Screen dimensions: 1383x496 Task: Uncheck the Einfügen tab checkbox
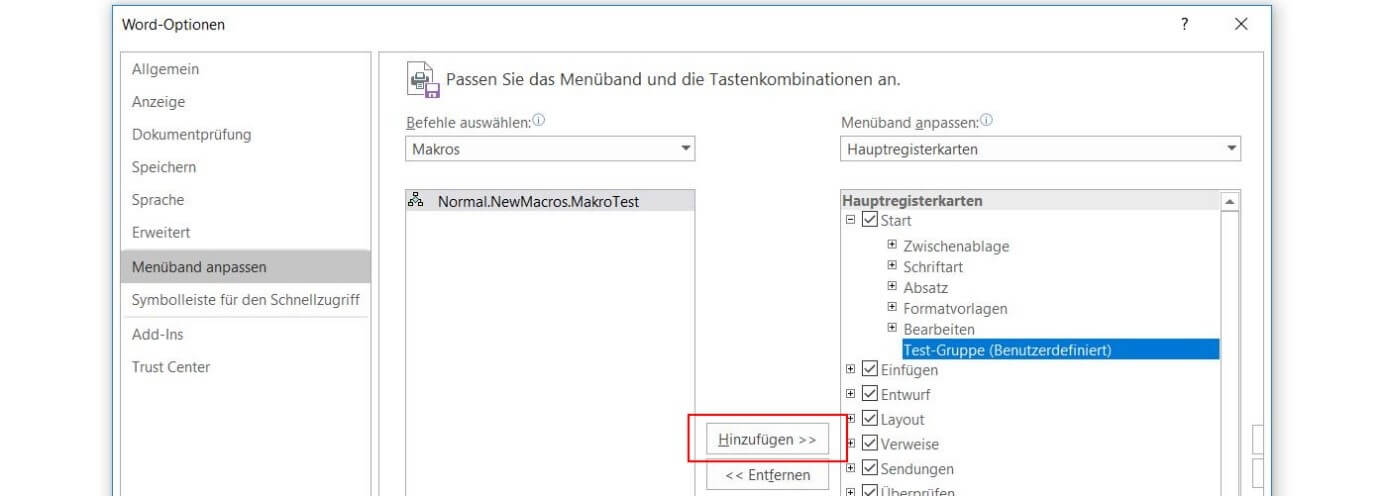(869, 370)
